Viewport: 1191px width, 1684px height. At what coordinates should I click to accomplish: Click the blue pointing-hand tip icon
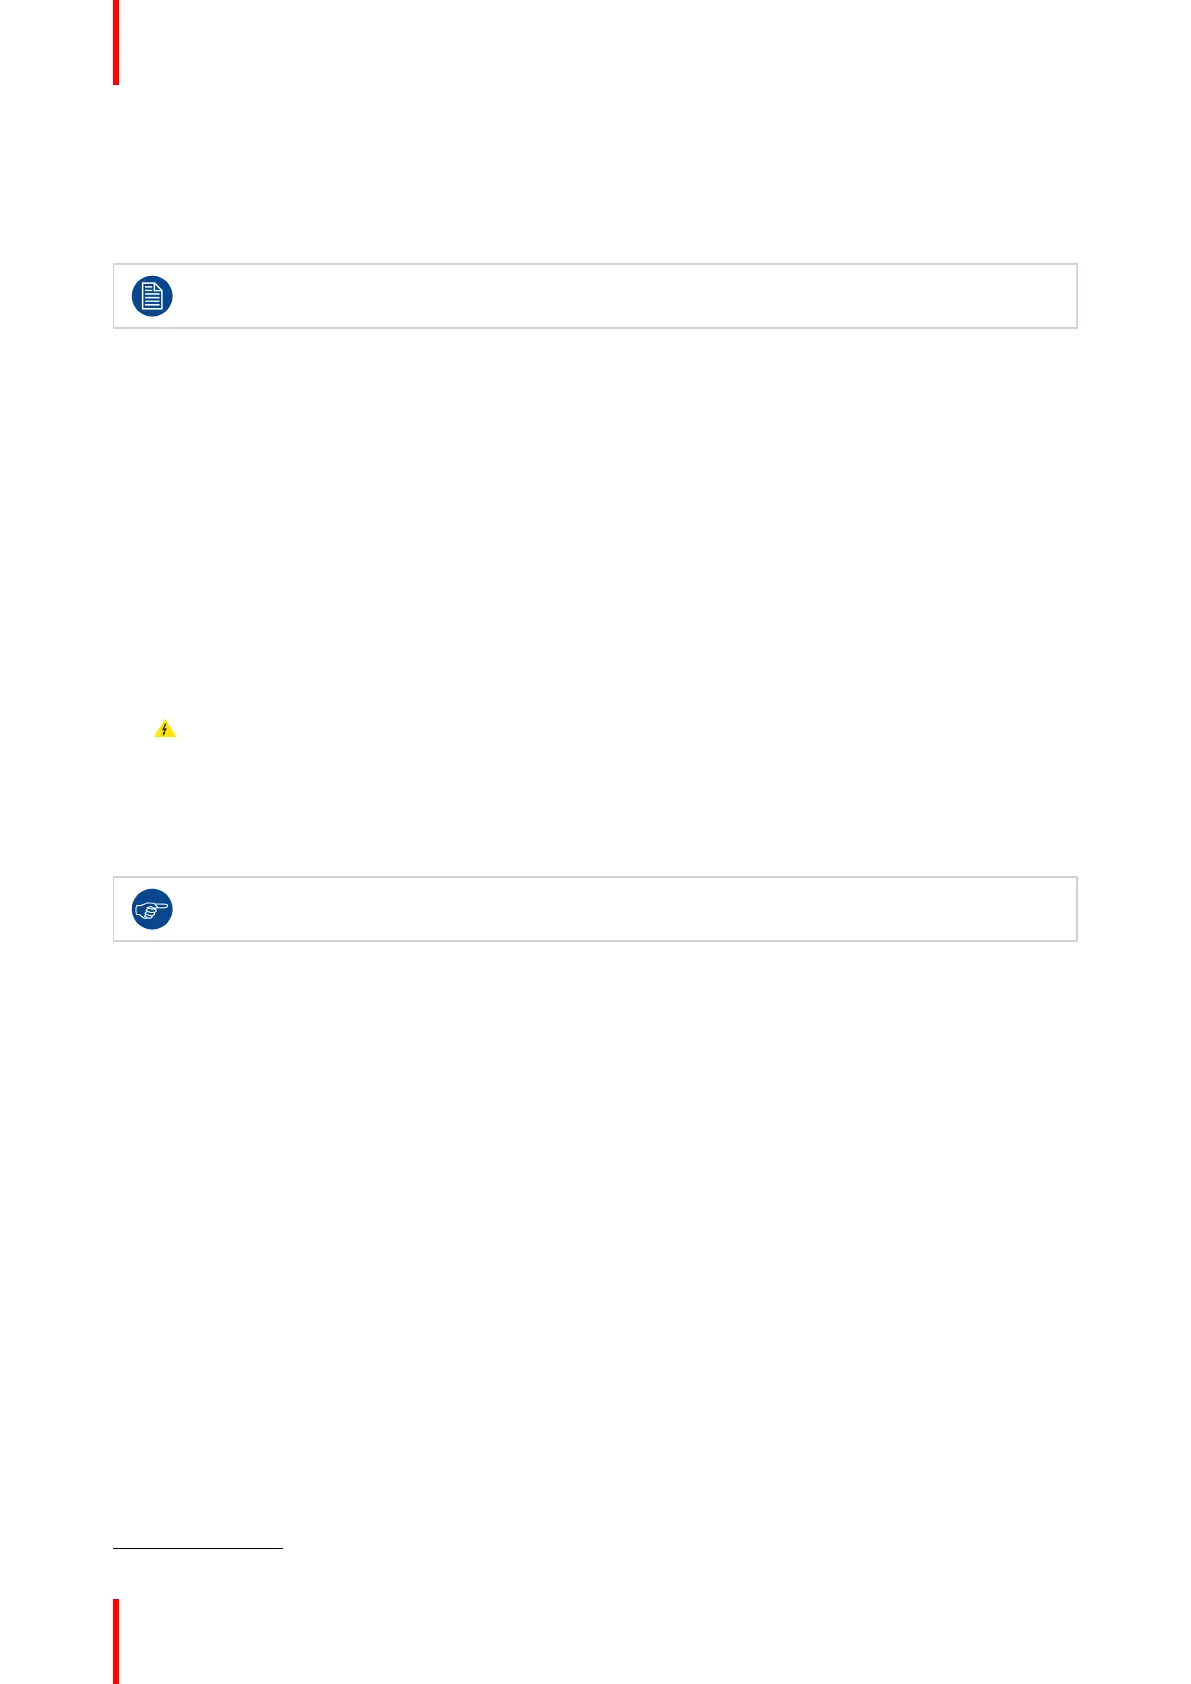tap(152, 909)
